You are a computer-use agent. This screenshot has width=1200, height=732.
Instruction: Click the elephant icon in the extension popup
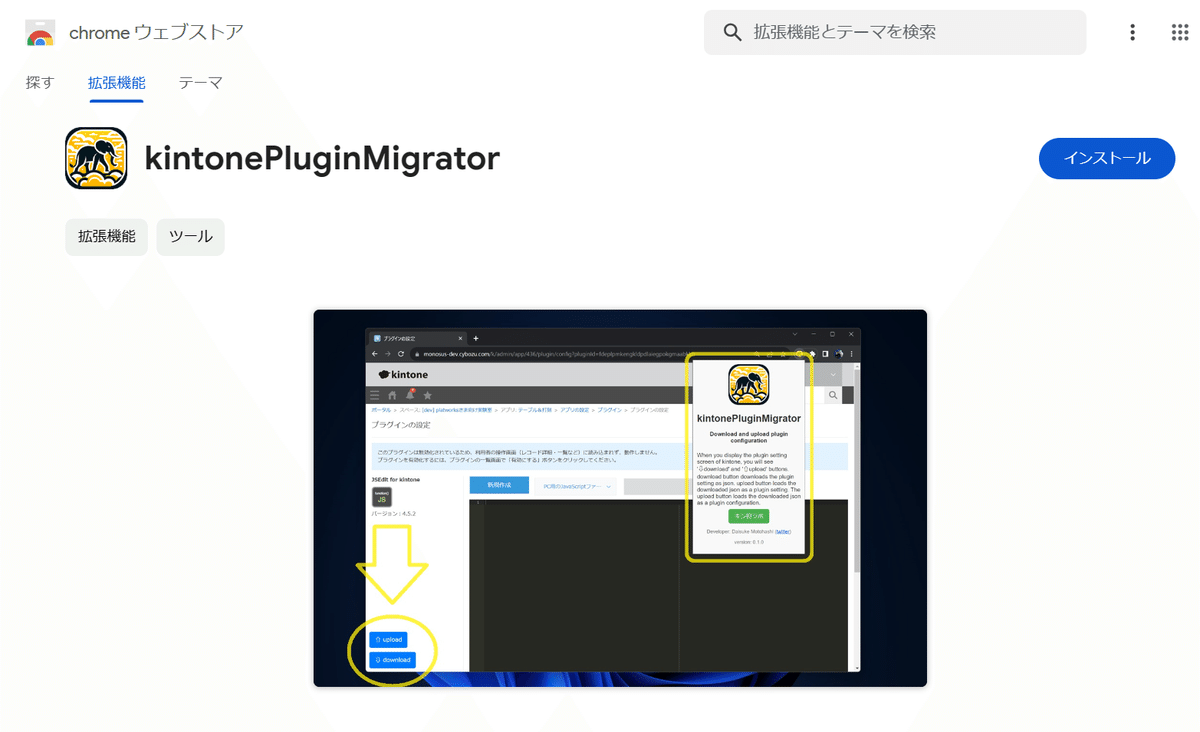tap(748, 385)
